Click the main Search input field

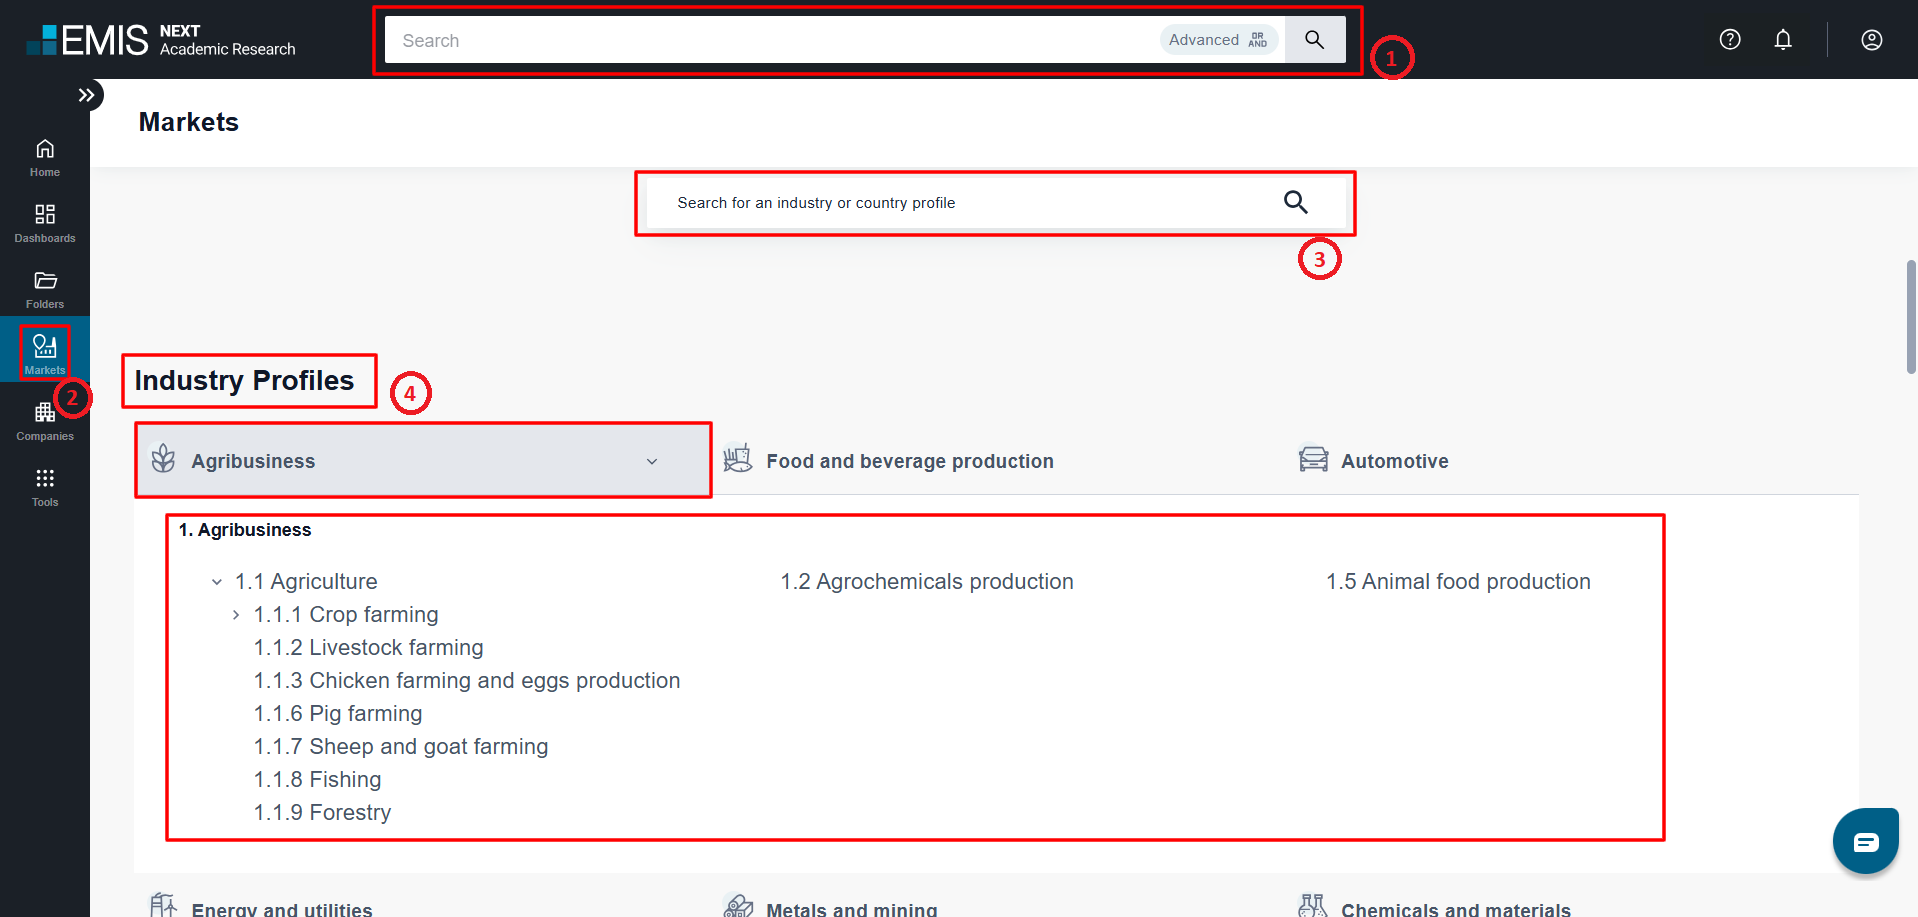coord(770,40)
